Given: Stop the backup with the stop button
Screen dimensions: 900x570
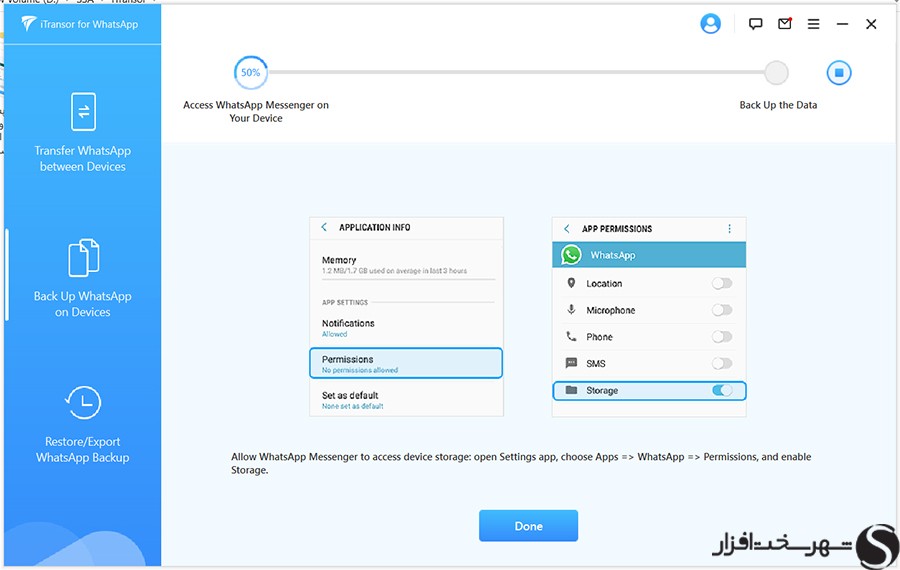Looking at the screenshot, I should (839, 73).
